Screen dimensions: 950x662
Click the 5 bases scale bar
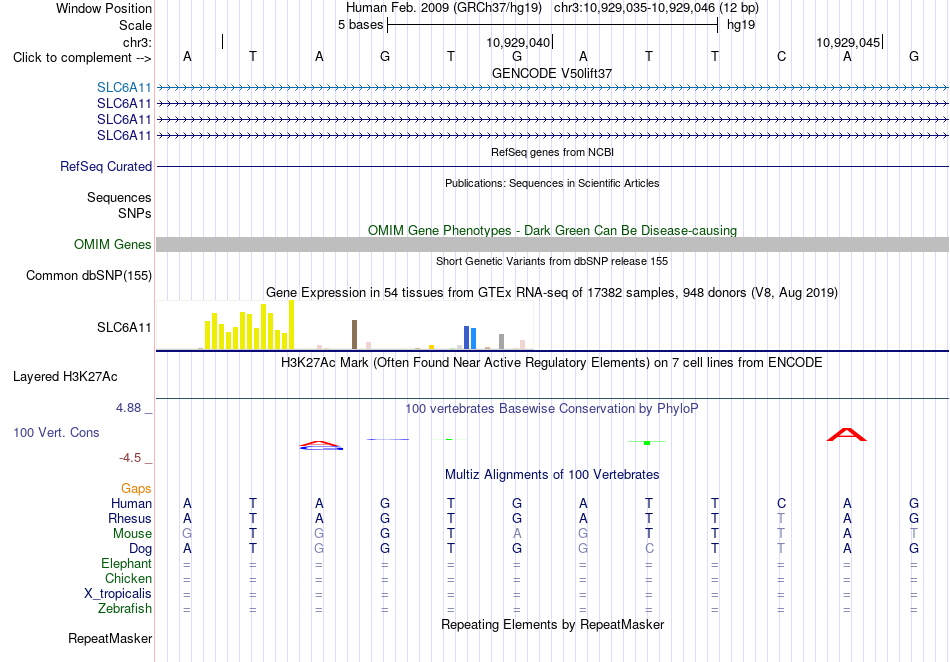pyautogui.click(x=552, y=25)
